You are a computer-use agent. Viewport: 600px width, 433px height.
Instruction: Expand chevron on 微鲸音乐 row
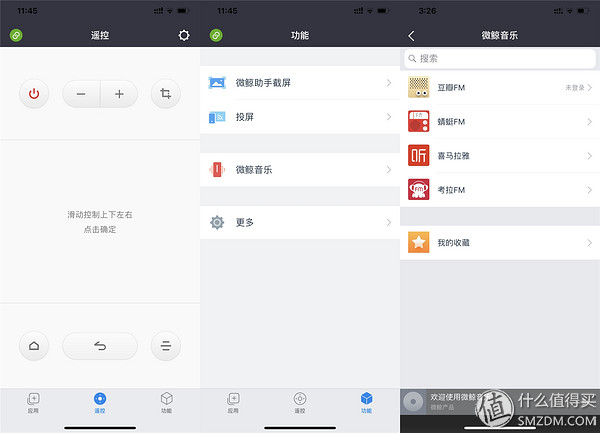coord(389,169)
